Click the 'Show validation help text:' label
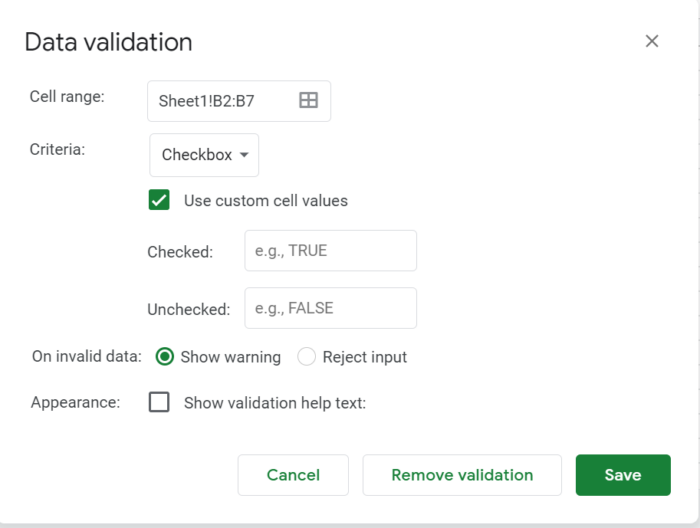Image resolution: width=700 pixels, height=528 pixels. click(275, 403)
